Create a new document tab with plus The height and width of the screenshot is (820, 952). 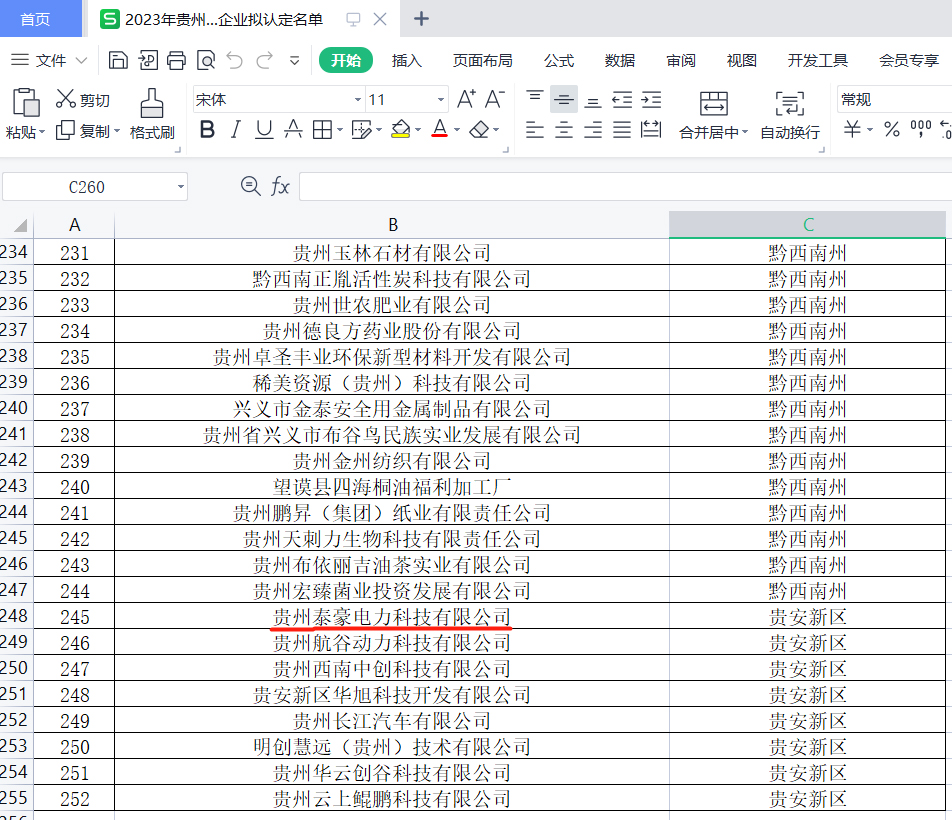coord(421,19)
